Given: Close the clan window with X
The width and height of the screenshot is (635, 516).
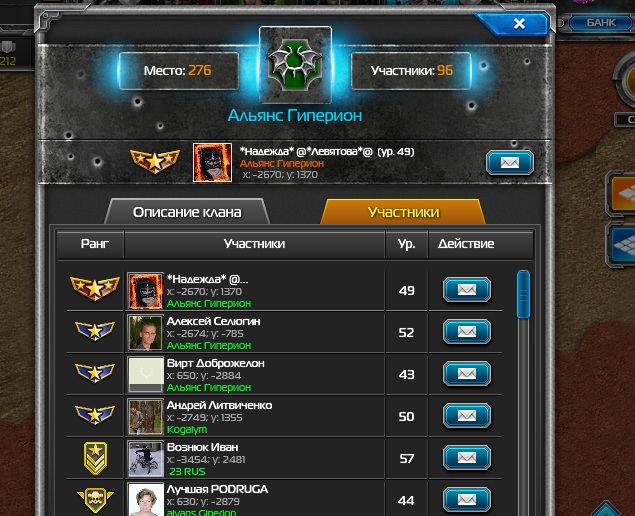Looking at the screenshot, I should 519,24.
